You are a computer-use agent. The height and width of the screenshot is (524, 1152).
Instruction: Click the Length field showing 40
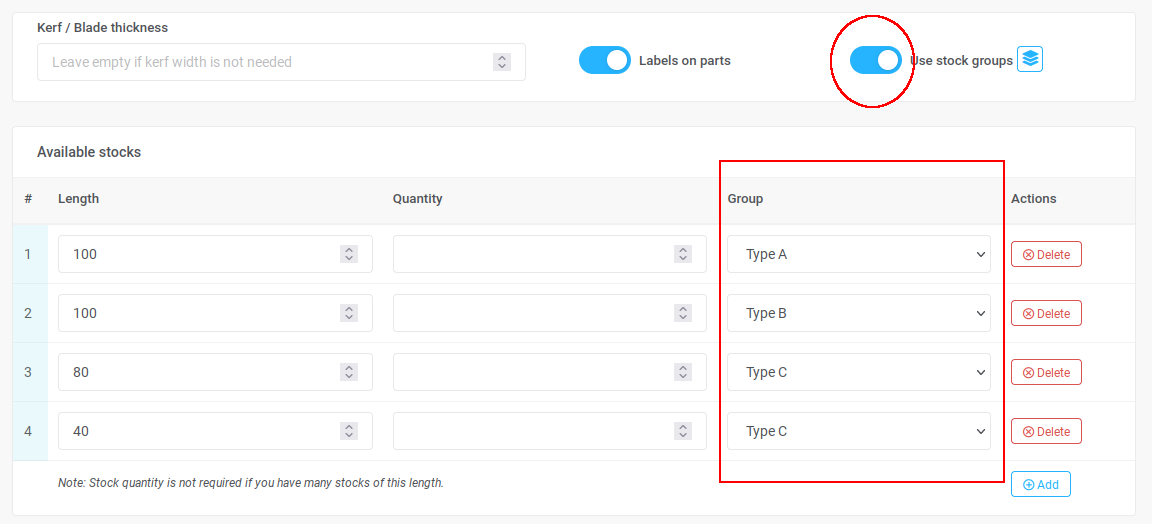pyautogui.click(x=195, y=431)
